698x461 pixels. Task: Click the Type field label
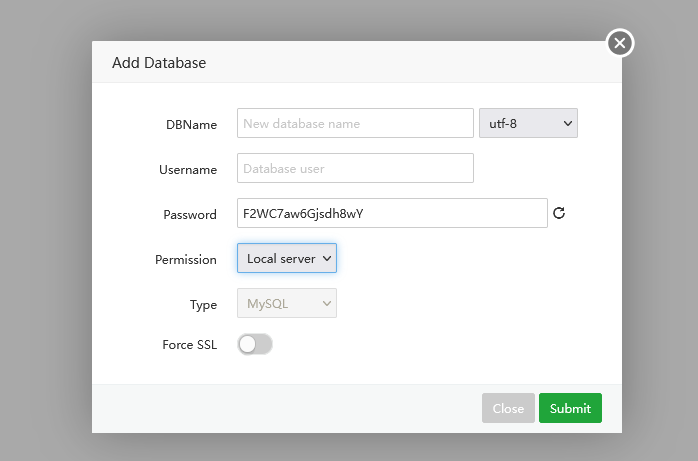point(203,305)
